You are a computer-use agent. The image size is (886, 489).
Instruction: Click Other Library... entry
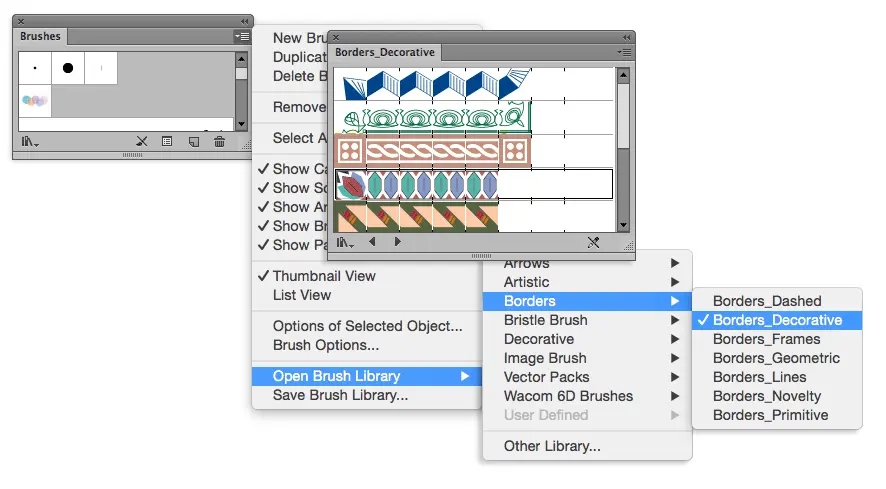(552, 446)
